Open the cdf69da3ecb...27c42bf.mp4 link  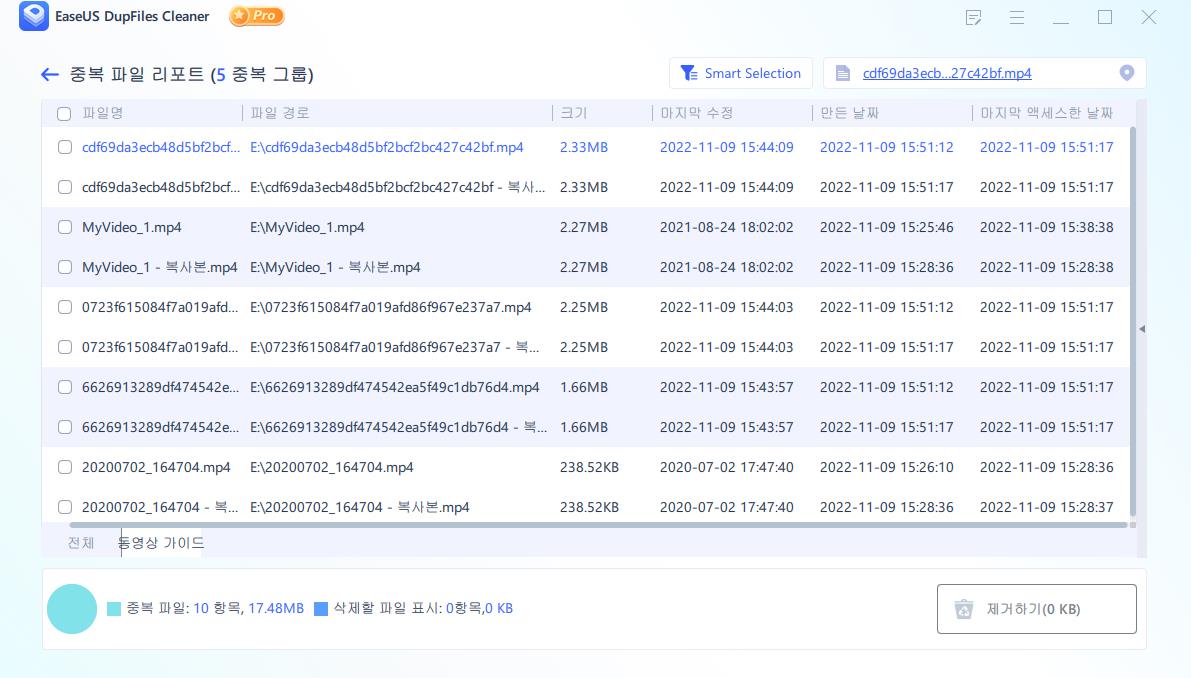(x=946, y=73)
